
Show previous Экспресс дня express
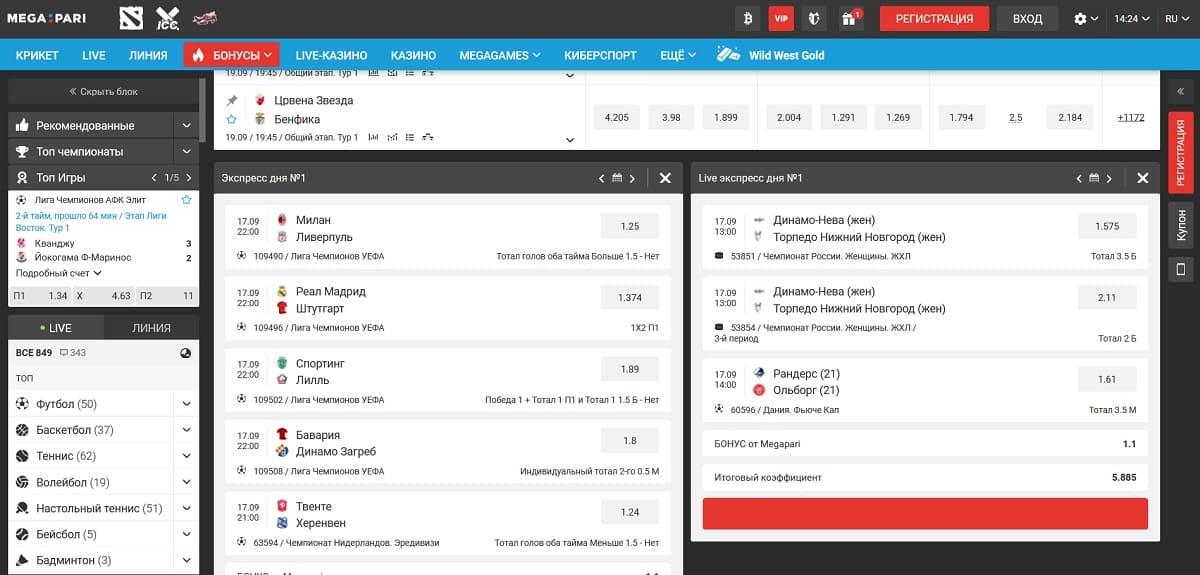click(x=602, y=178)
